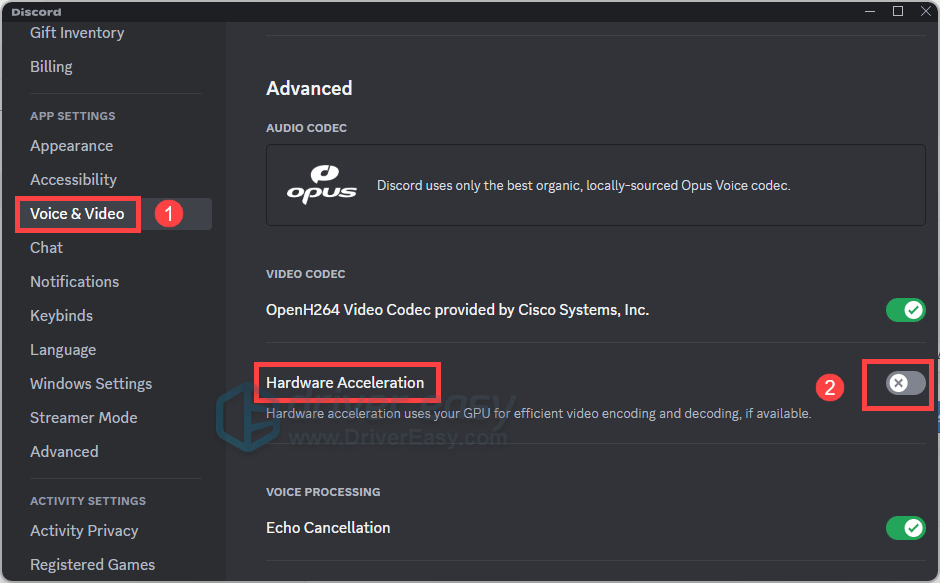Select Keybinds in app settings
This screenshot has height=583, width=940.
click(x=61, y=315)
